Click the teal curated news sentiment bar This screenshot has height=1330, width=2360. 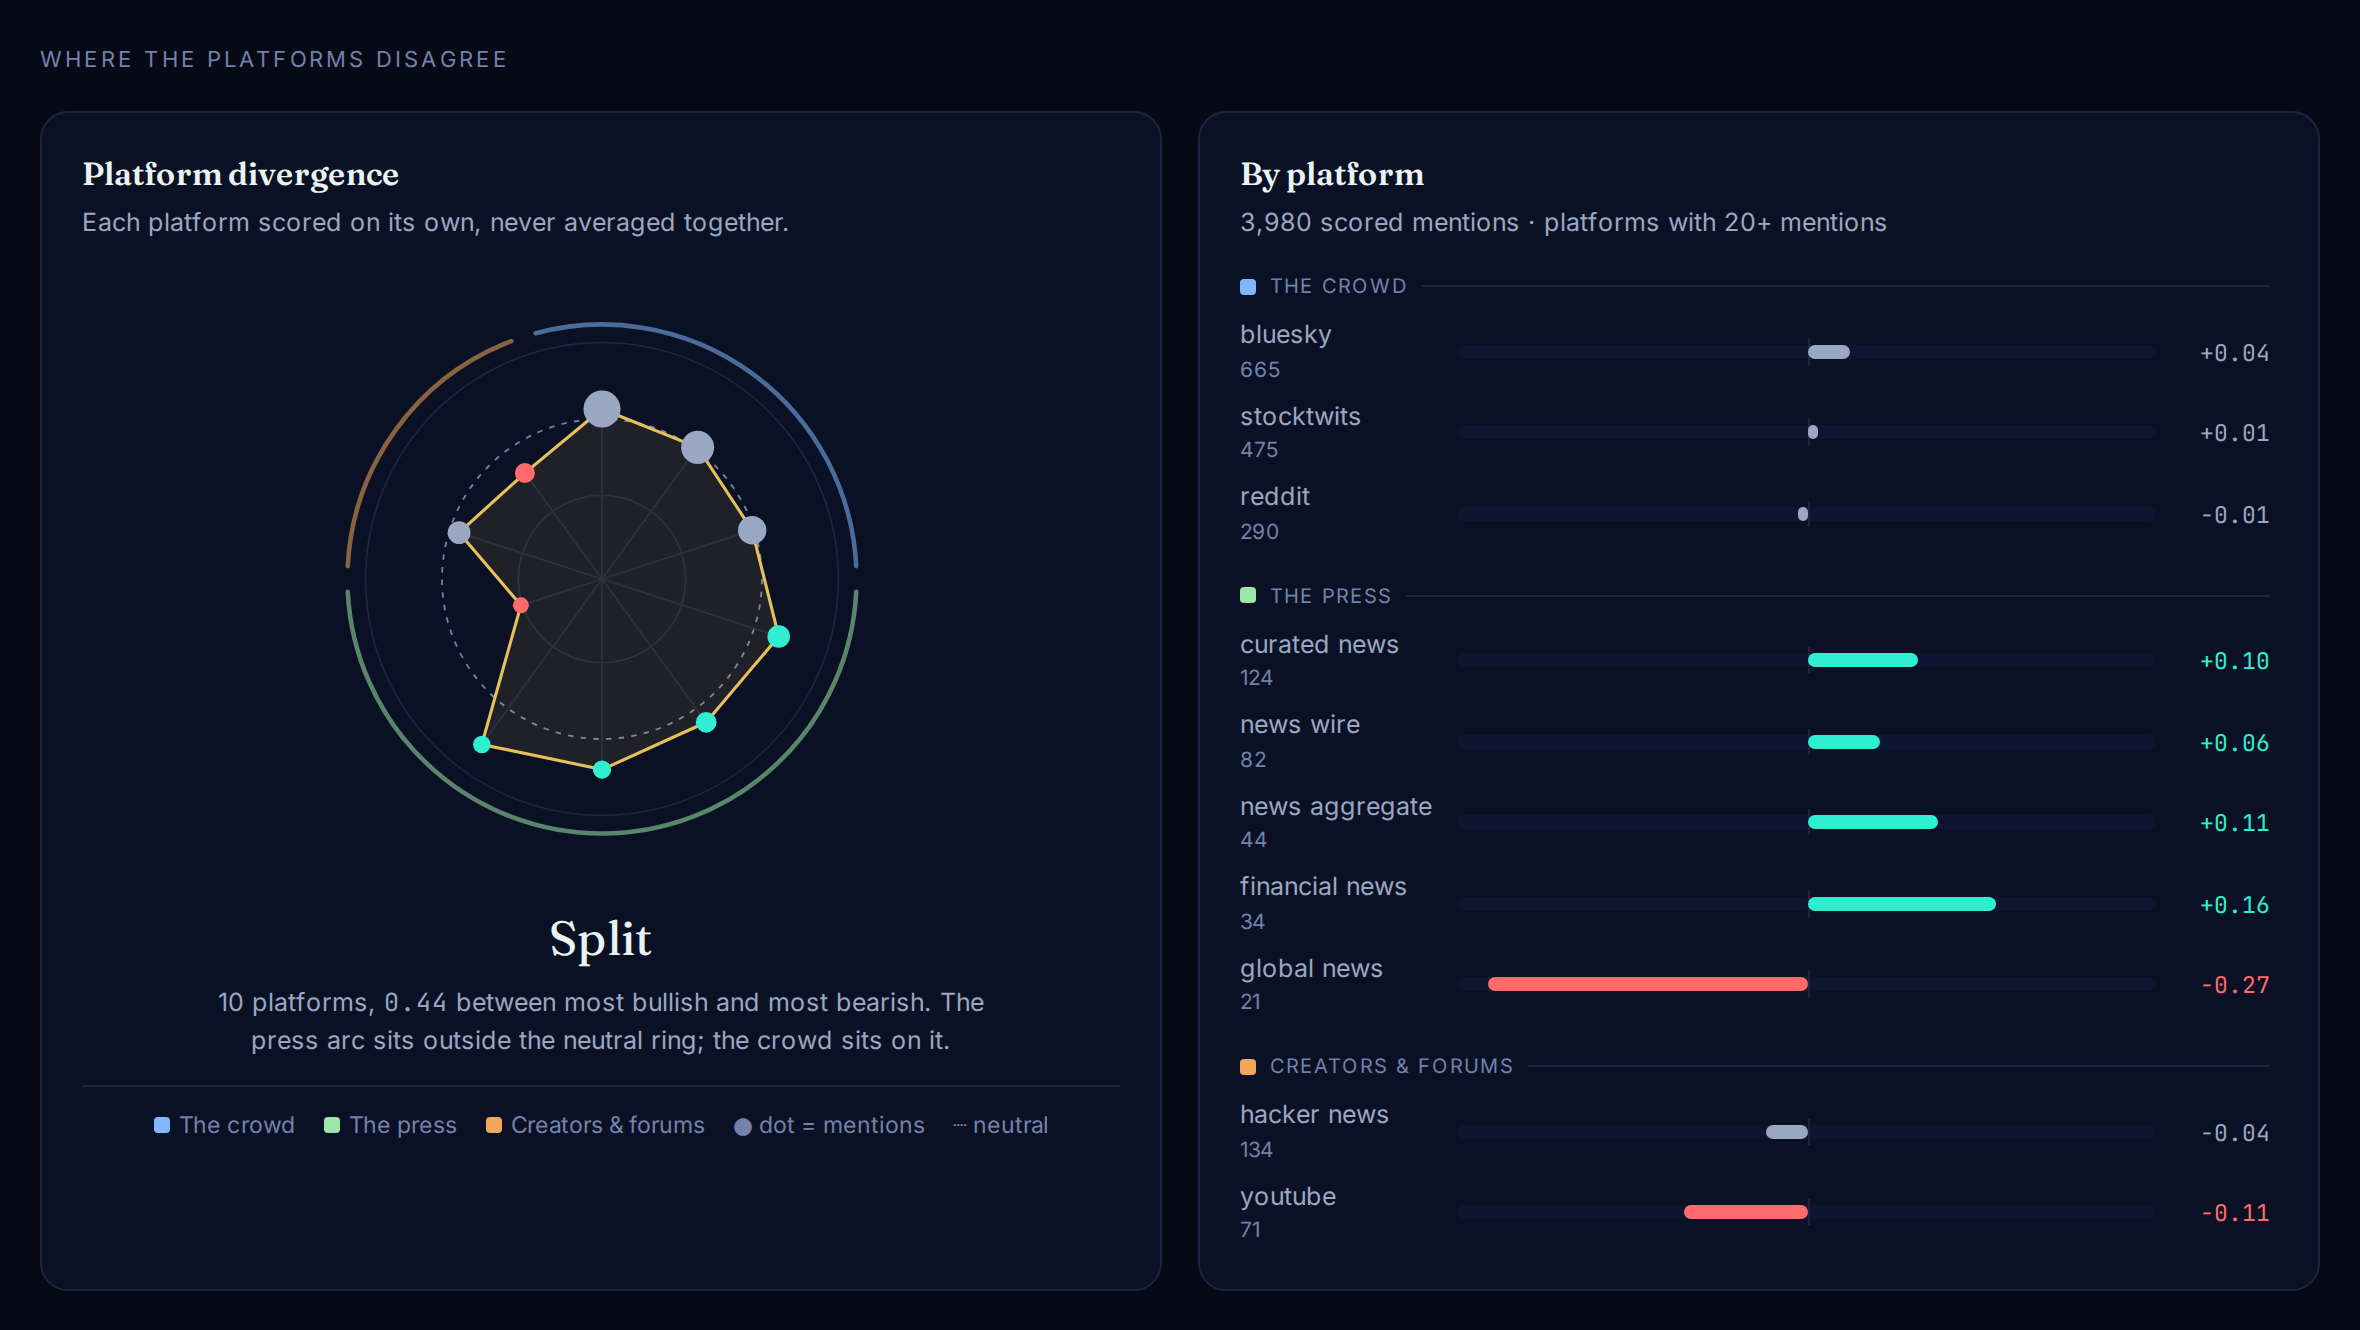[x=1863, y=660]
